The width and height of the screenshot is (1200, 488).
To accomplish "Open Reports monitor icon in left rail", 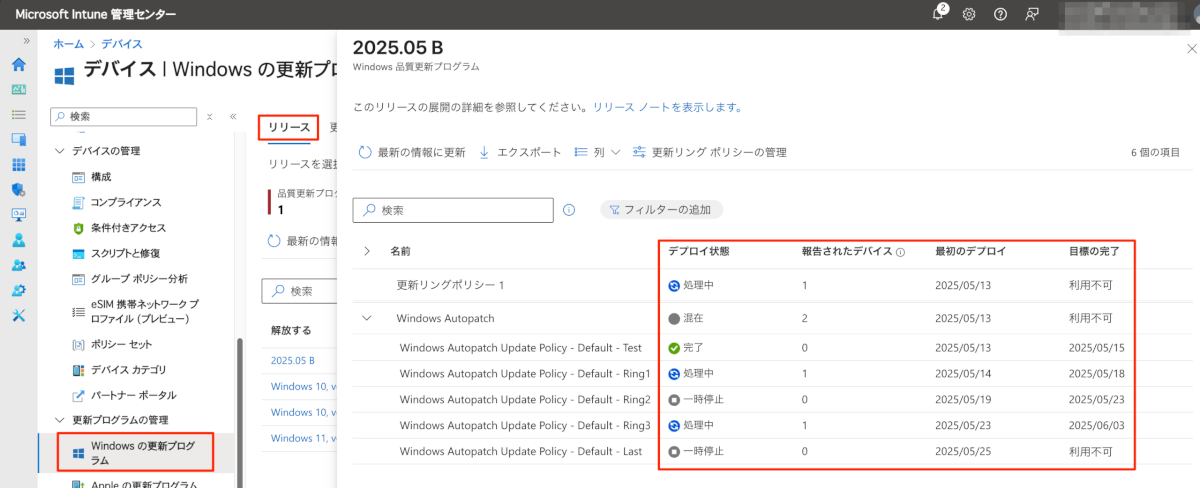I will pyautogui.click(x=18, y=214).
